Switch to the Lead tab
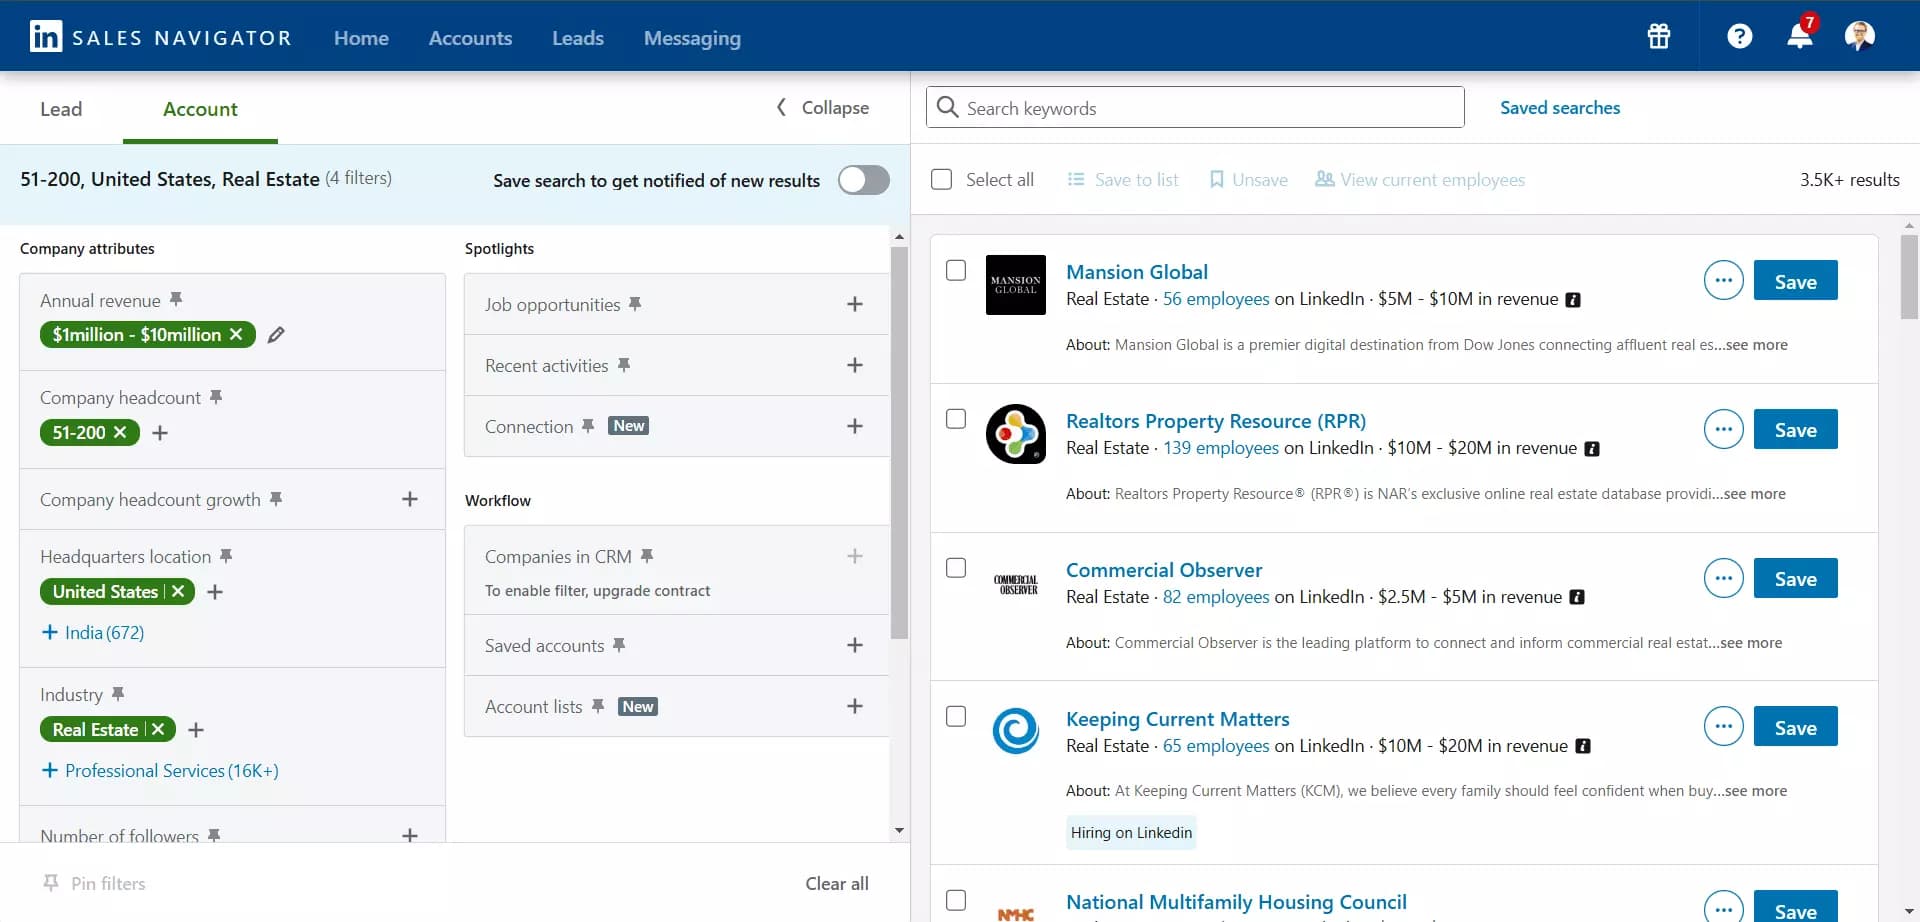Viewport: 1920px width, 922px height. pos(61,109)
